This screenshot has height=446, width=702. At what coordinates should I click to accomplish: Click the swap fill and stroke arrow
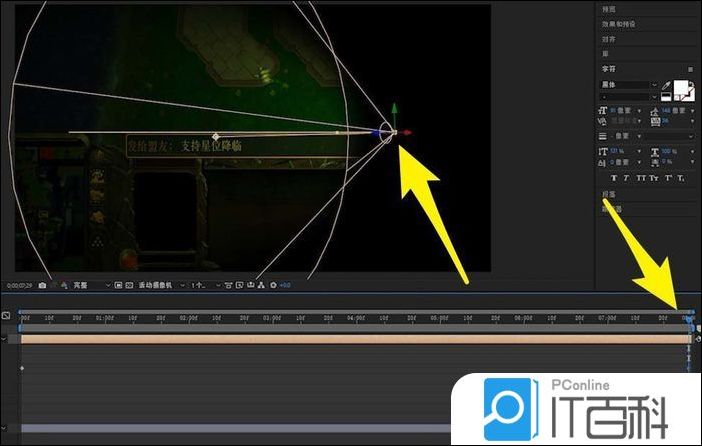692,84
